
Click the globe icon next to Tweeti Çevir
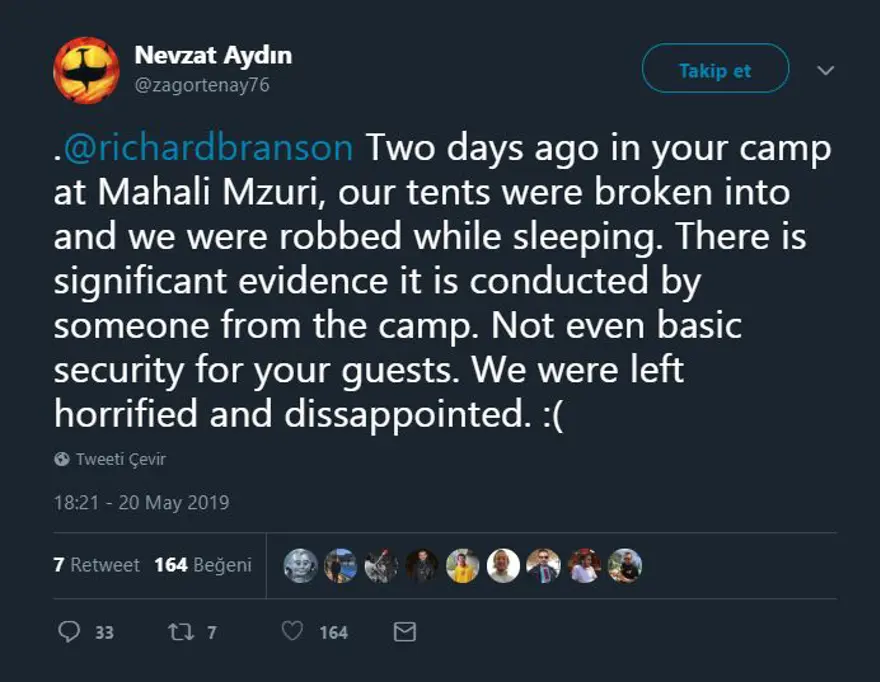62,459
